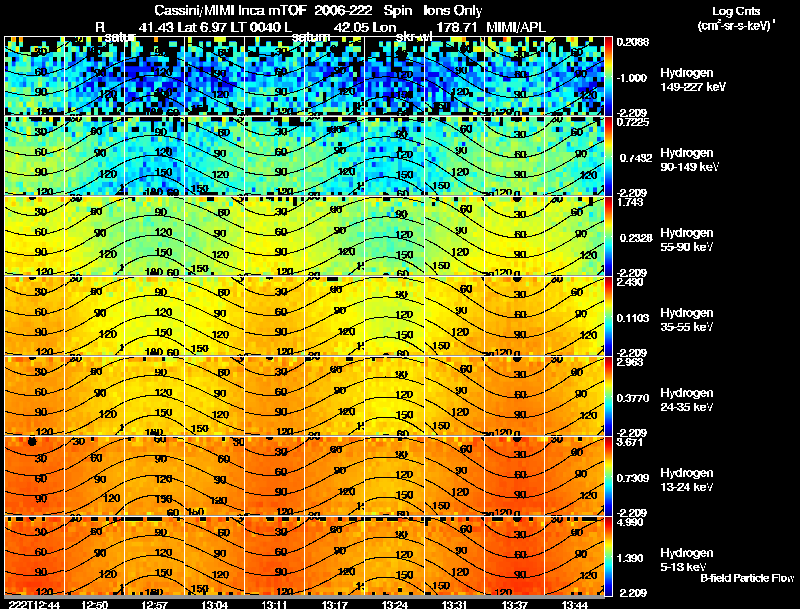The height and width of the screenshot is (609, 800).
Task: Click the 'B-field Particle Flow' caption
Action: tap(747, 578)
